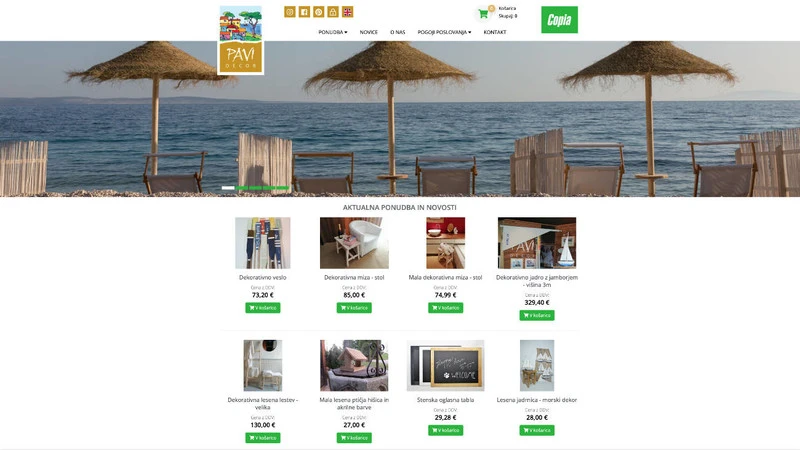Open the decorative sail product image
The height and width of the screenshot is (450, 800).
pyautogui.click(x=537, y=243)
